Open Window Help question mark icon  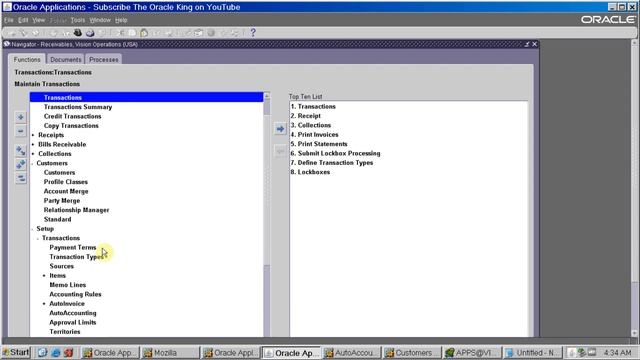click(x=253, y=33)
